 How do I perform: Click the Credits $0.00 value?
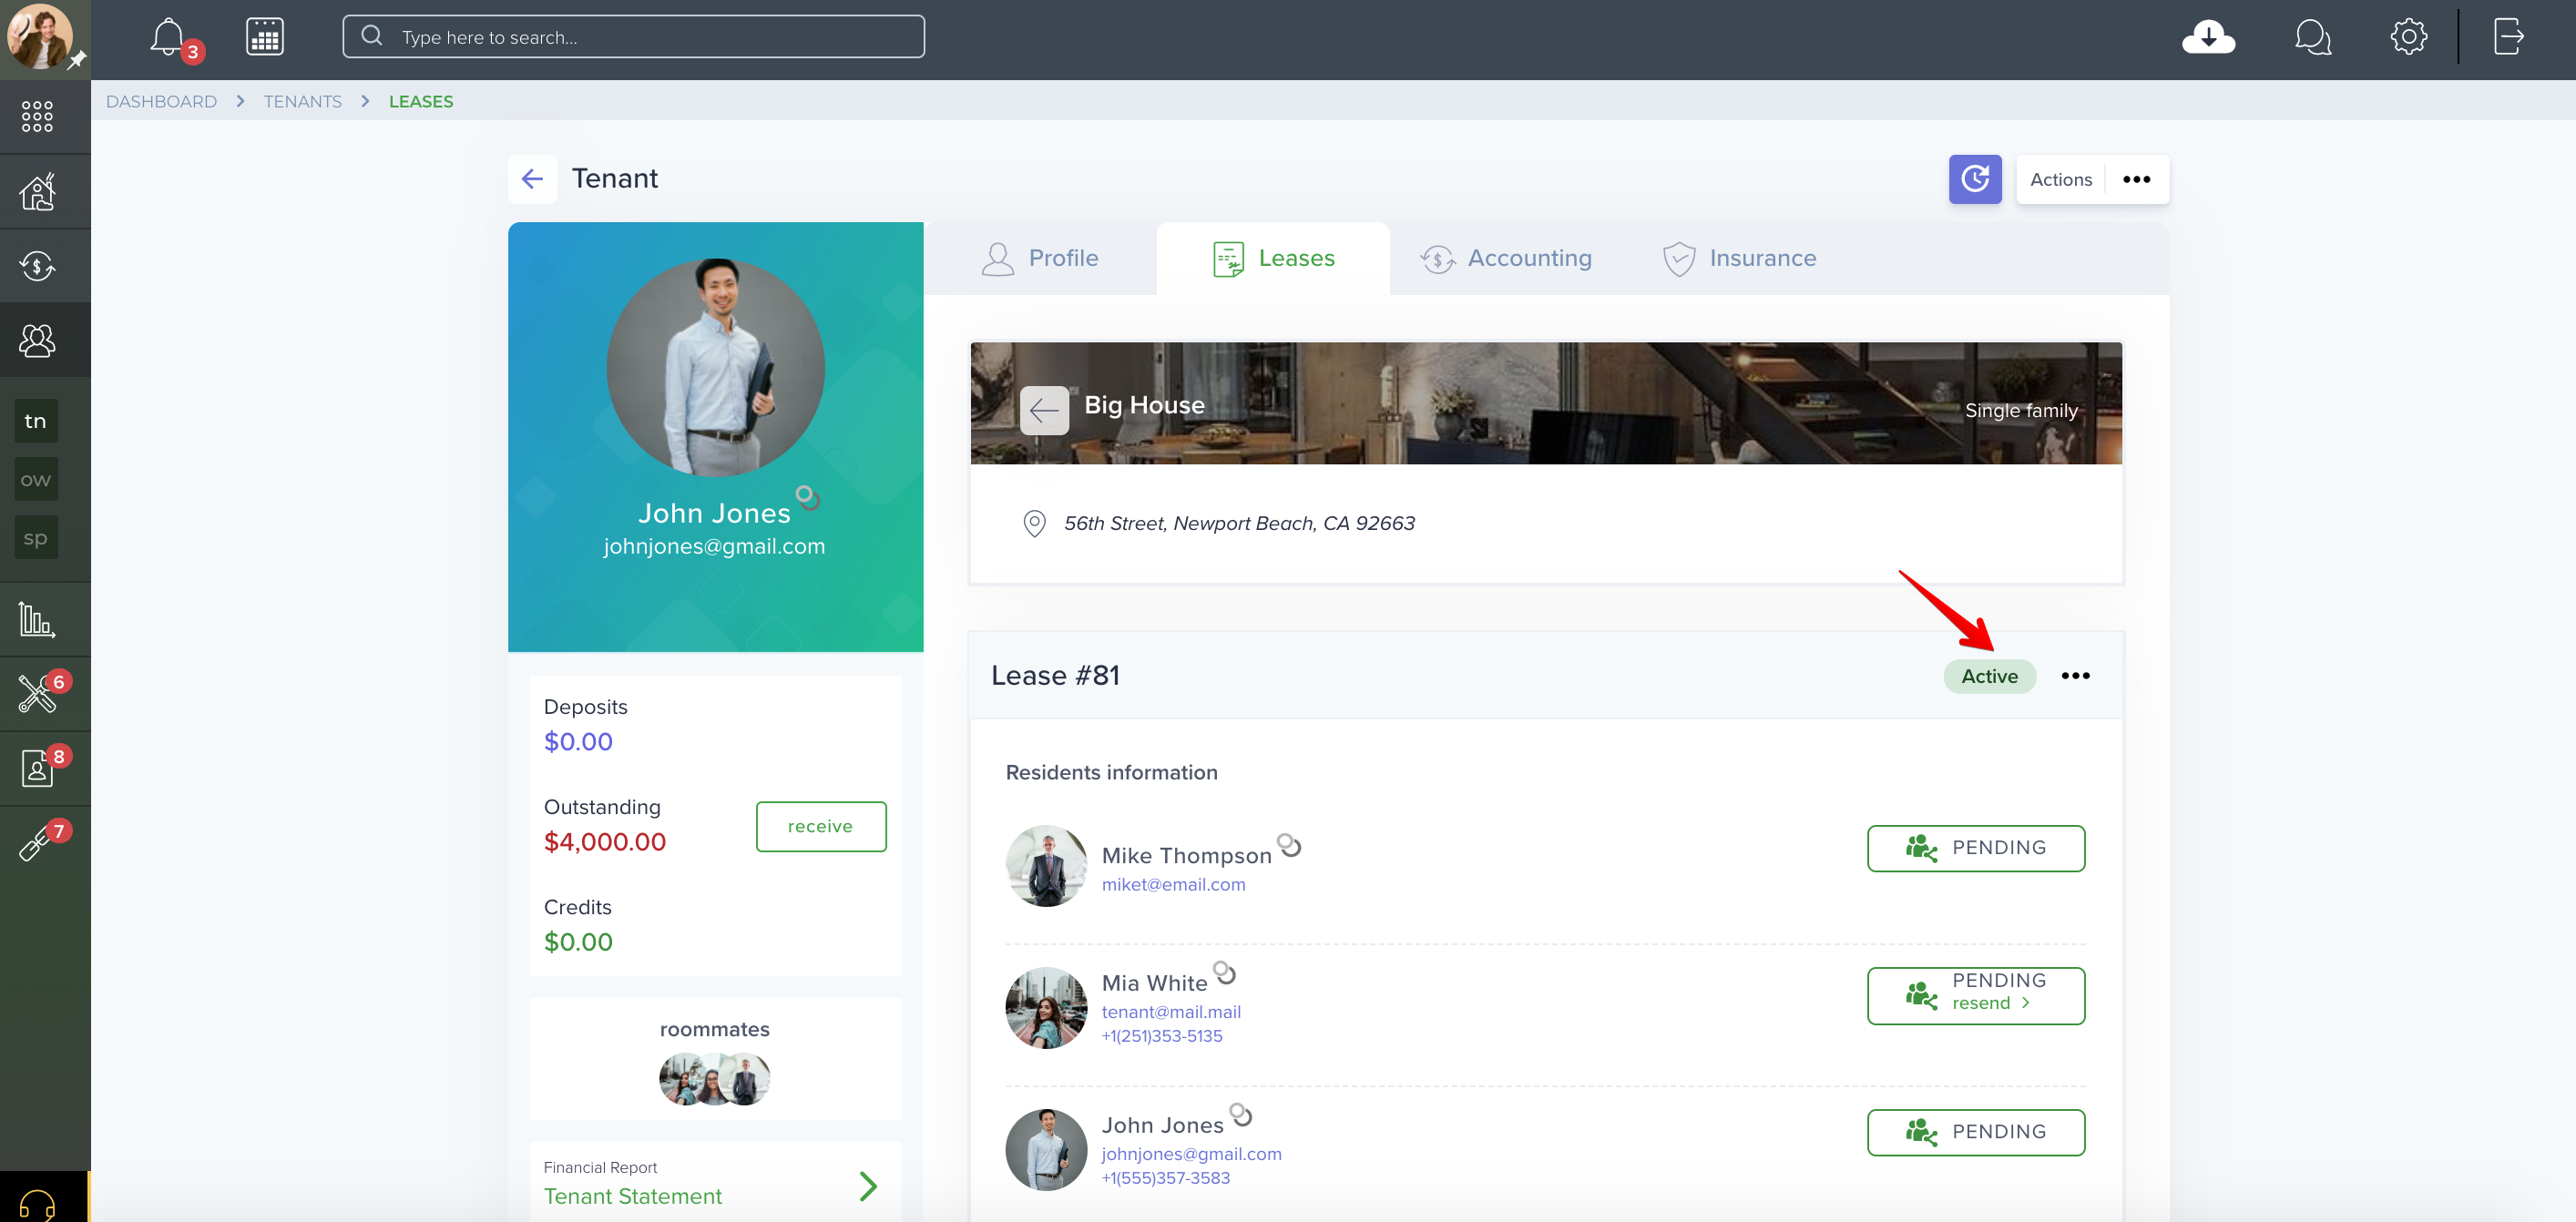pos(578,942)
